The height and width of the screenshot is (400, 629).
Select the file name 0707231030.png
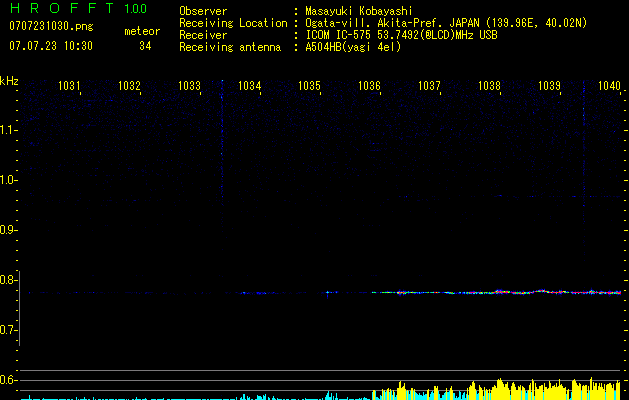click(51, 27)
